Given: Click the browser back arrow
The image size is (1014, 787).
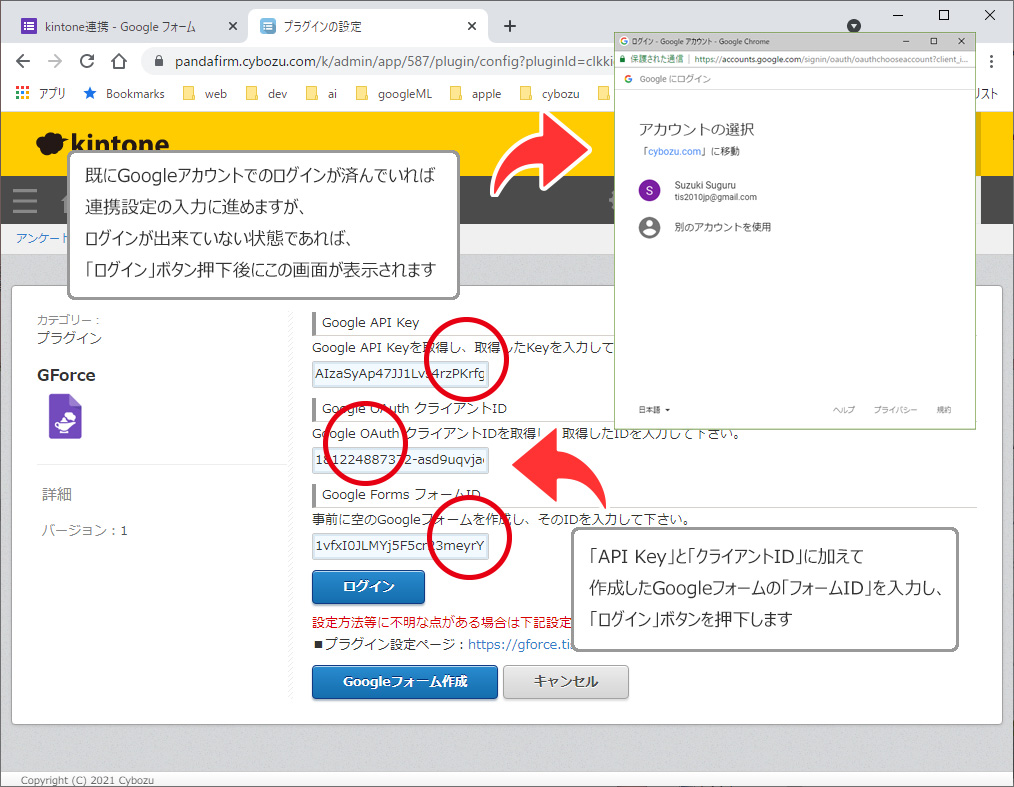Looking at the screenshot, I should [24, 61].
